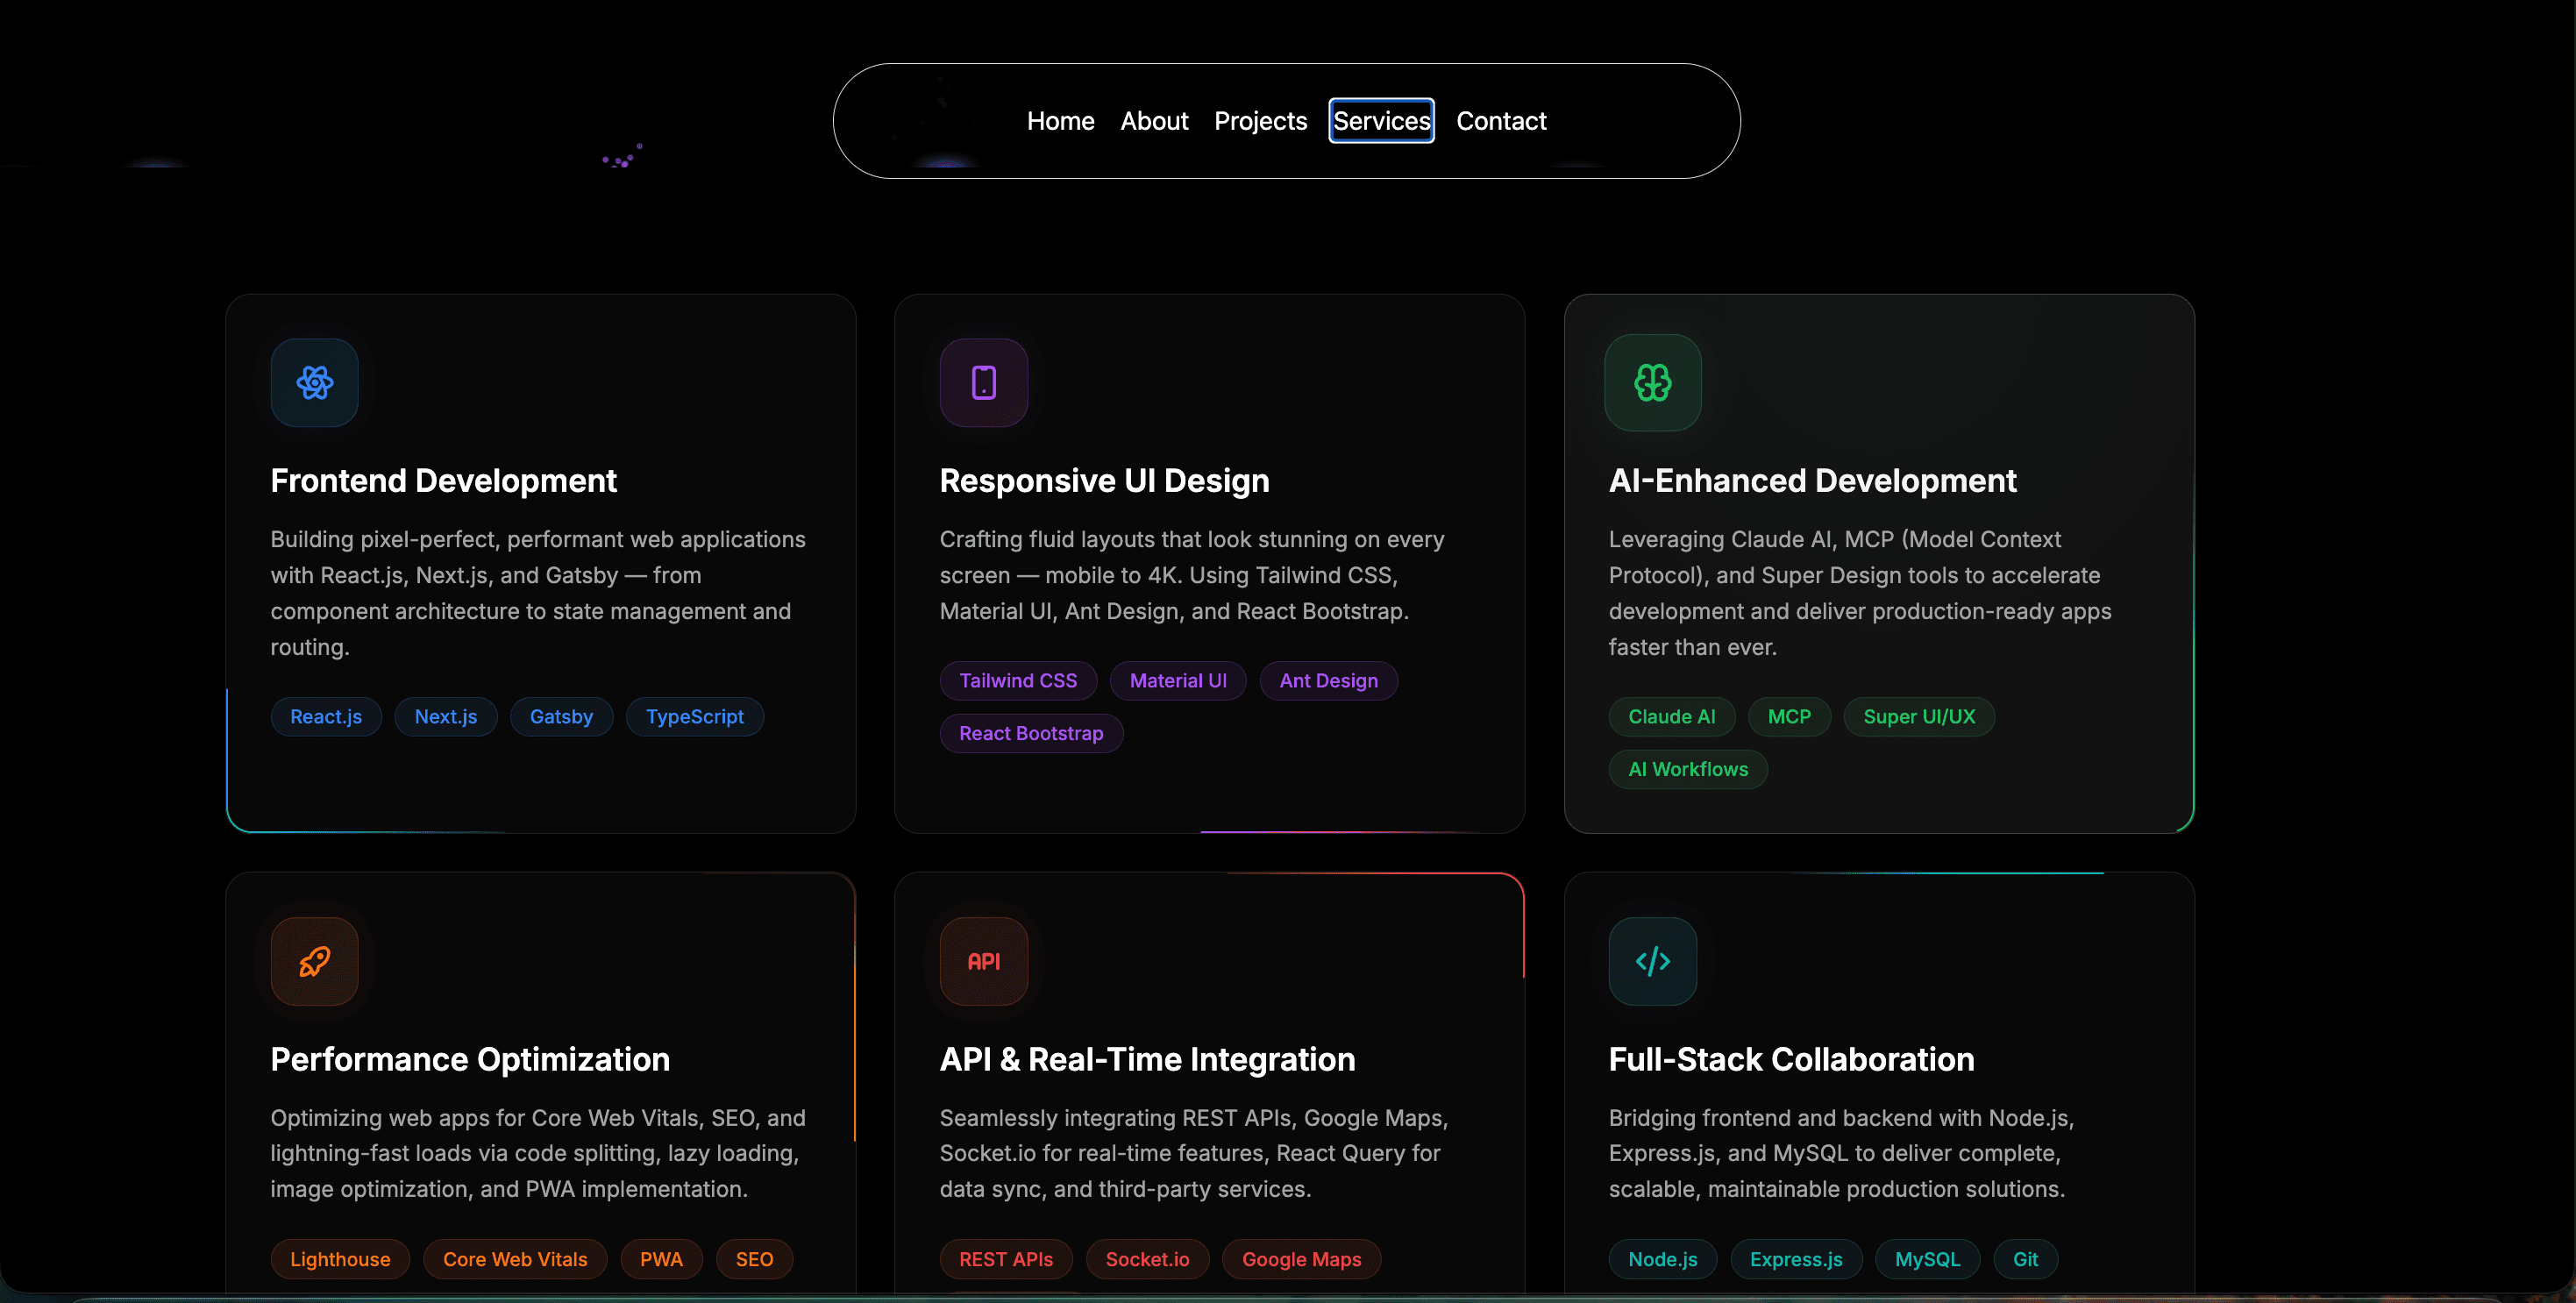
Task: Click the Node.js tag
Action: click(1662, 1260)
